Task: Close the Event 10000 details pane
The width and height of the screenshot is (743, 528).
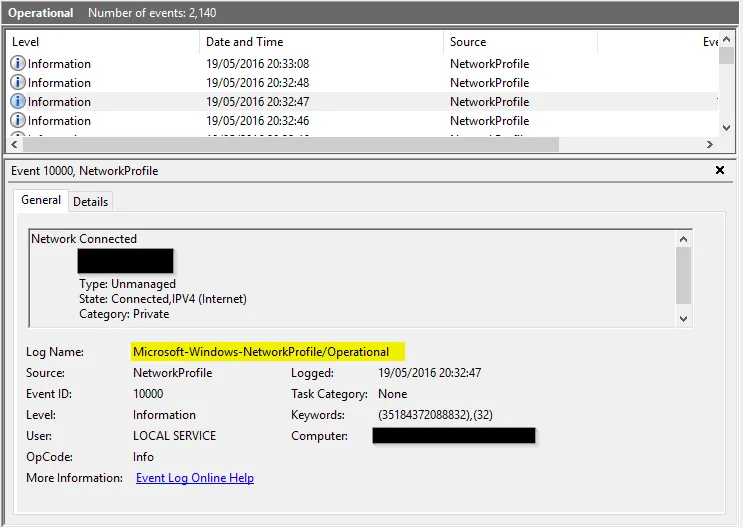Action: pos(720,170)
